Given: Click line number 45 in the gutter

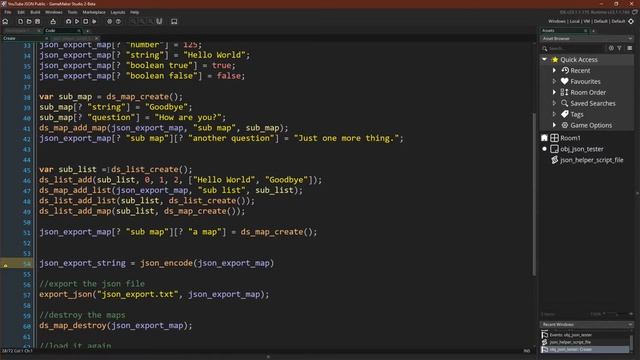Looking at the screenshot, I should (x=27, y=170).
